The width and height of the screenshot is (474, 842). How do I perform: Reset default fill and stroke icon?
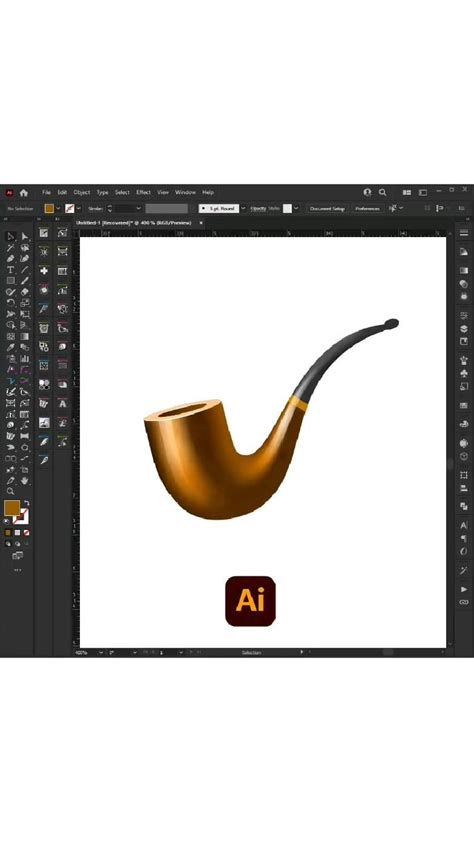pos(6,521)
